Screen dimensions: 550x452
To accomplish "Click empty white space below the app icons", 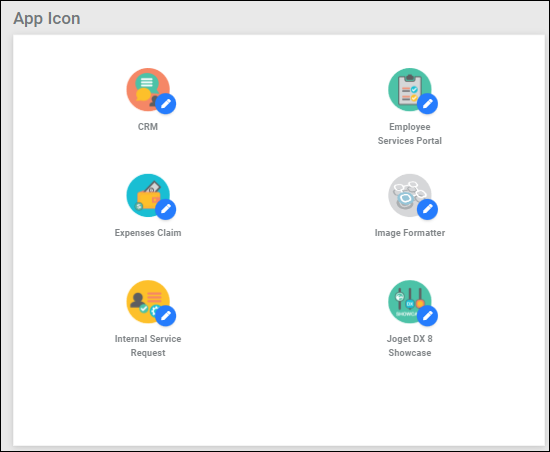I will point(279,403).
